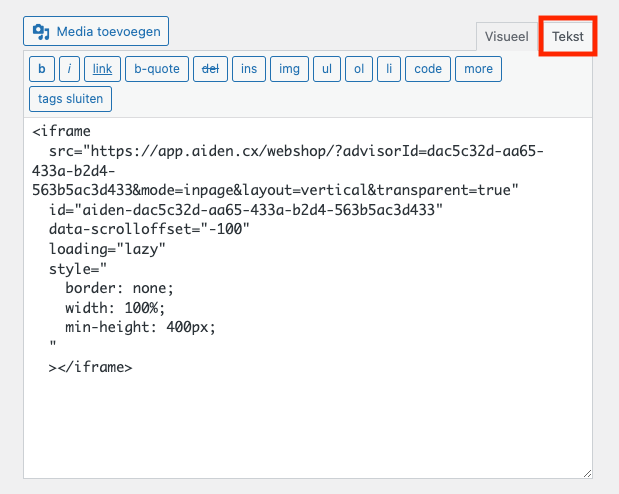Insert code tag with code button
Image resolution: width=619 pixels, height=494 pixels.
tap(428, 69)
